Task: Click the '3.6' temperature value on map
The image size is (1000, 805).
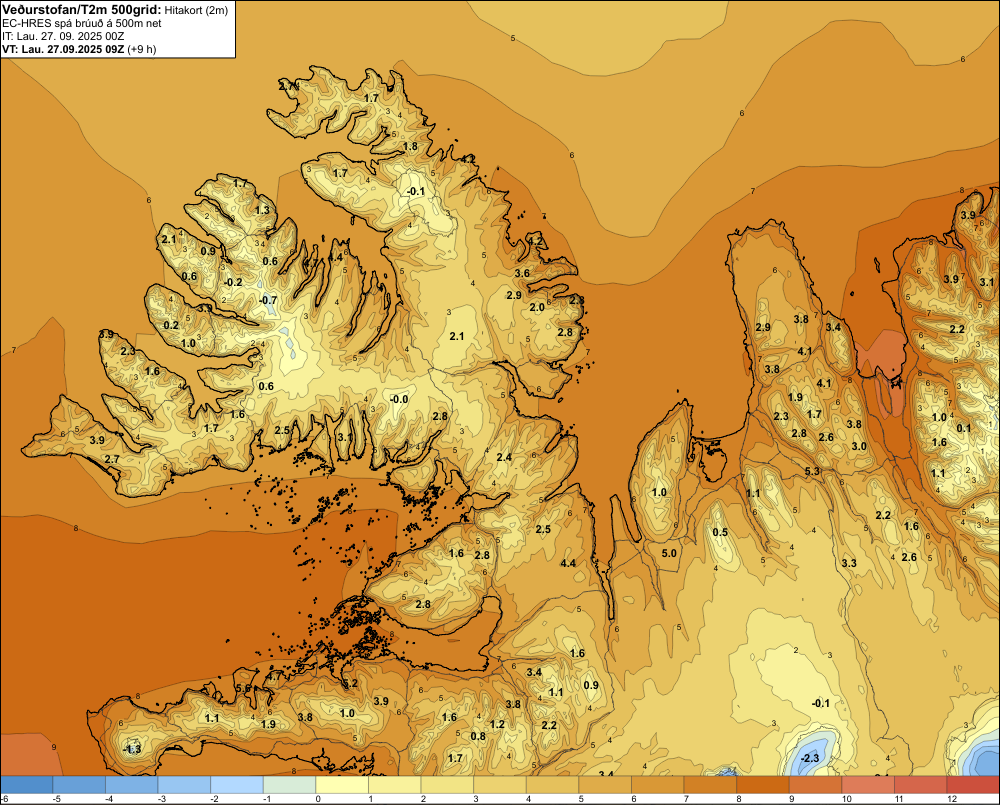Action: click(x=522, y=273)
